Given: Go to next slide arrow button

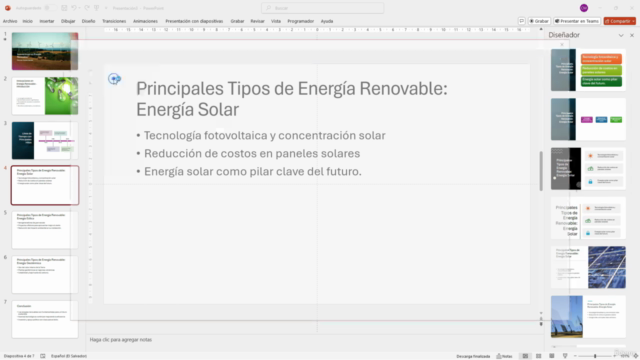Looking at the screenshot, I should (541, 324).
